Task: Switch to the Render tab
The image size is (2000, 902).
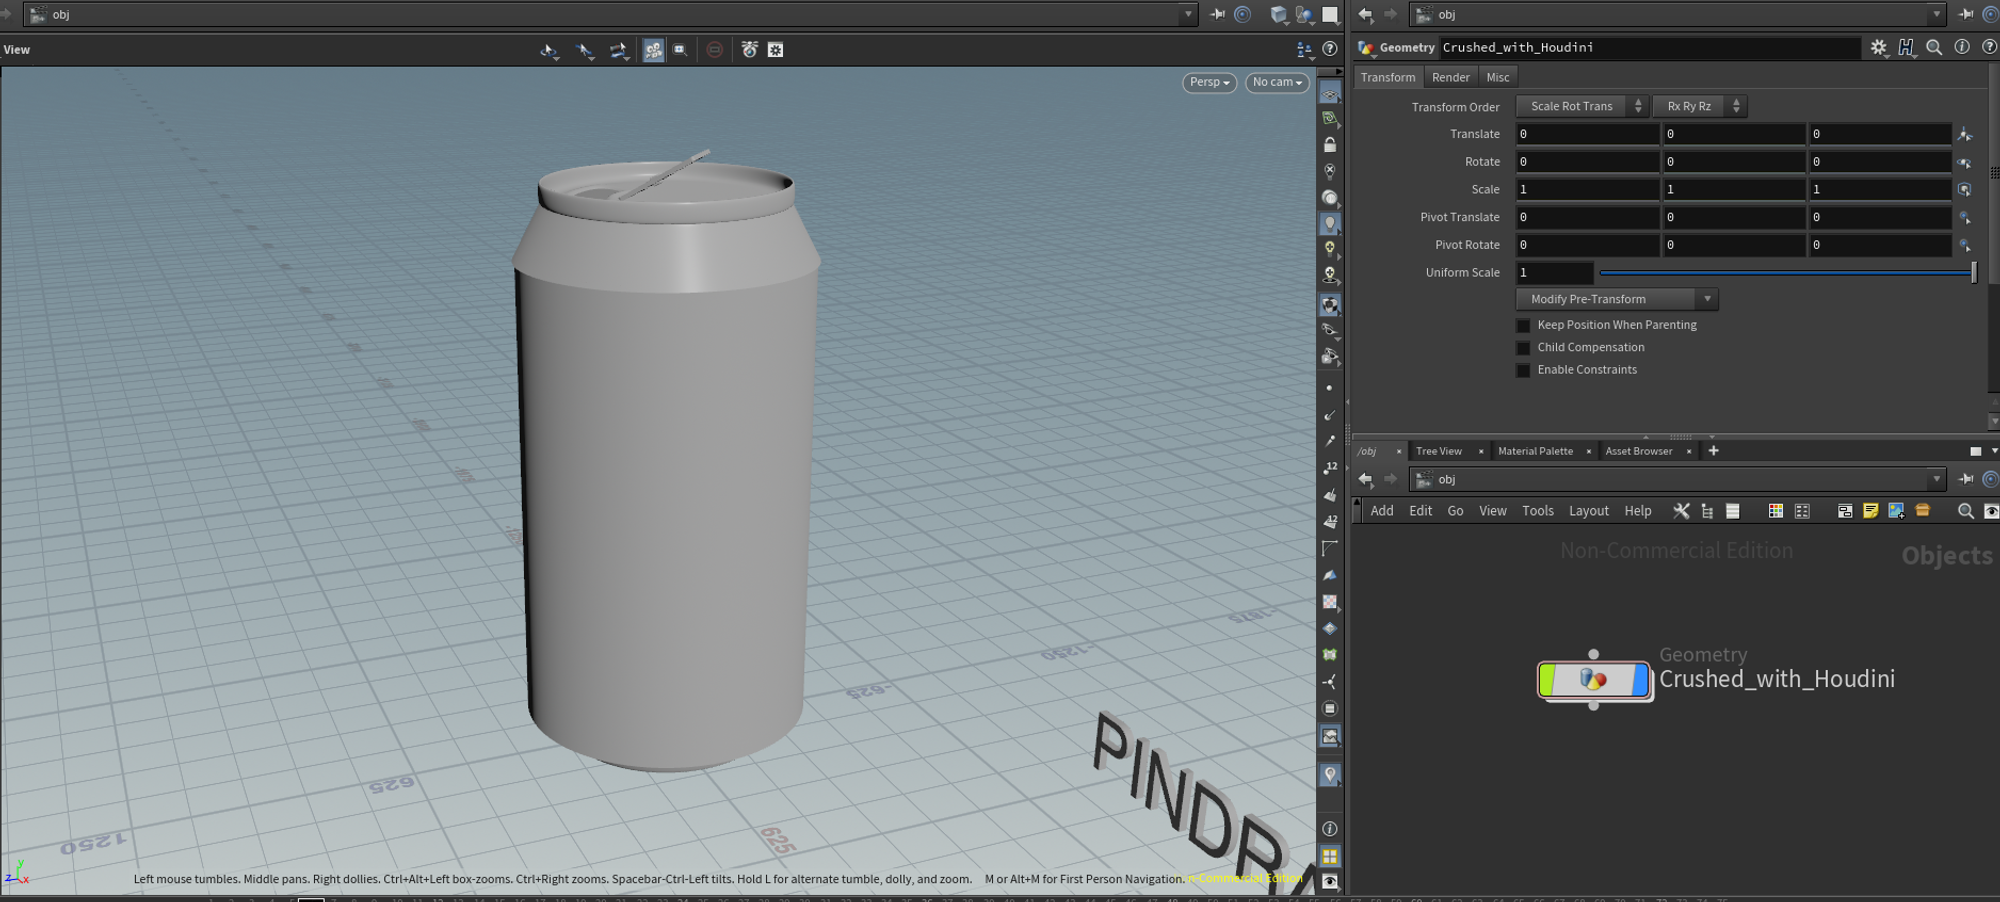Action: 1450,77
